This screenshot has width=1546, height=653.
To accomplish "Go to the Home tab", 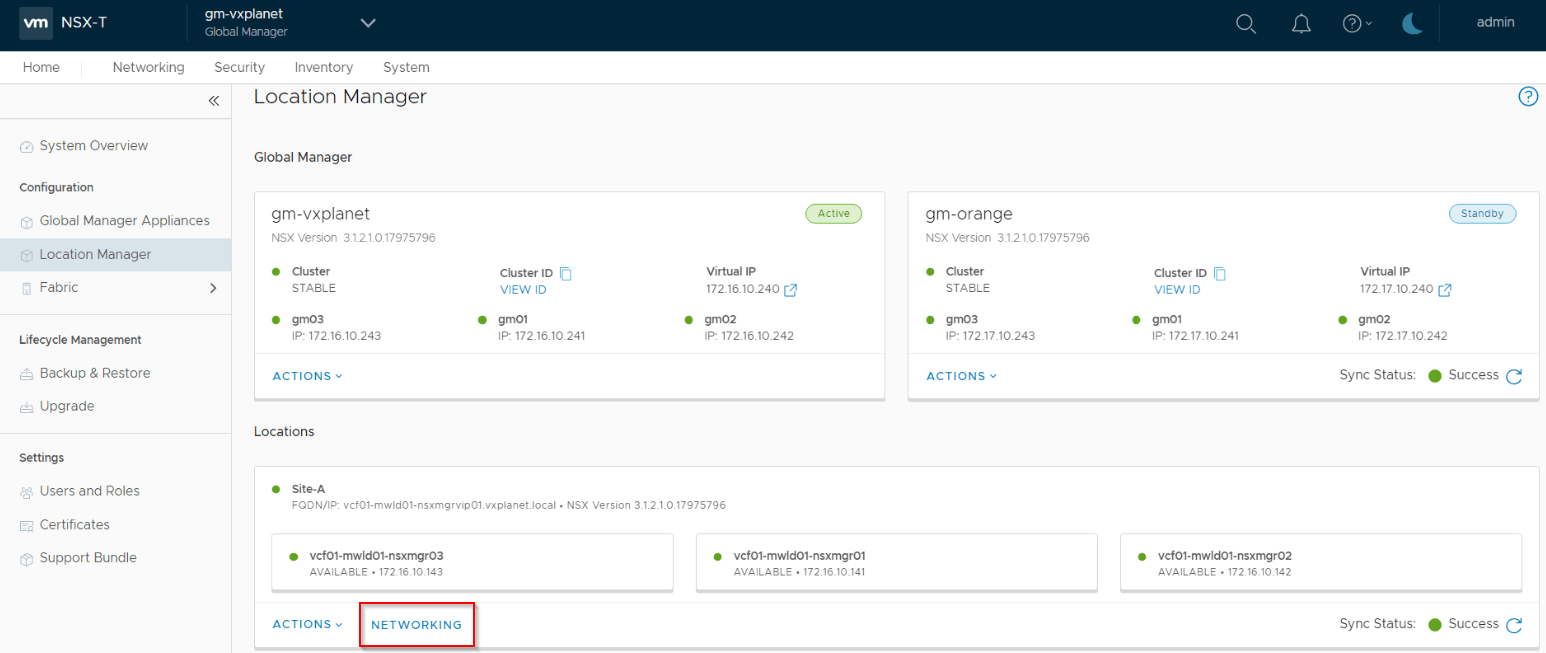I will coord(41,67).
